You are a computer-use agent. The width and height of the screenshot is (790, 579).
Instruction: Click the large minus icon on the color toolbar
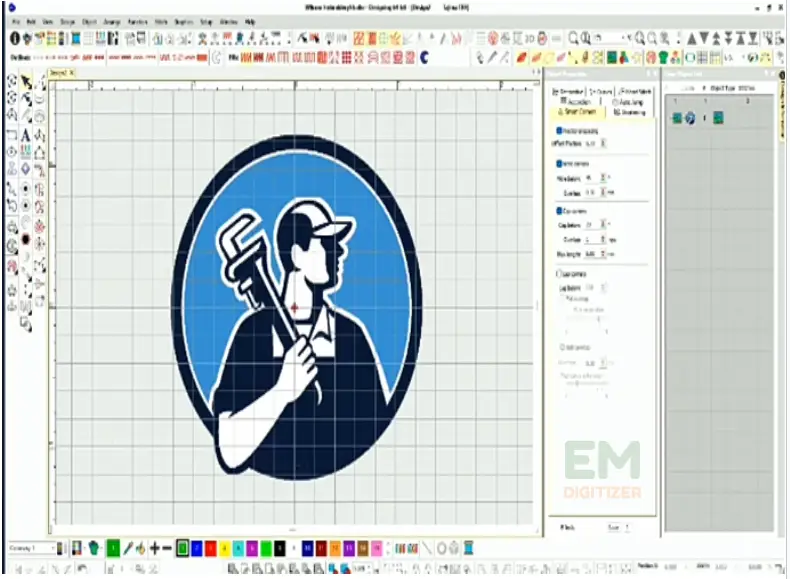[167, 548]
